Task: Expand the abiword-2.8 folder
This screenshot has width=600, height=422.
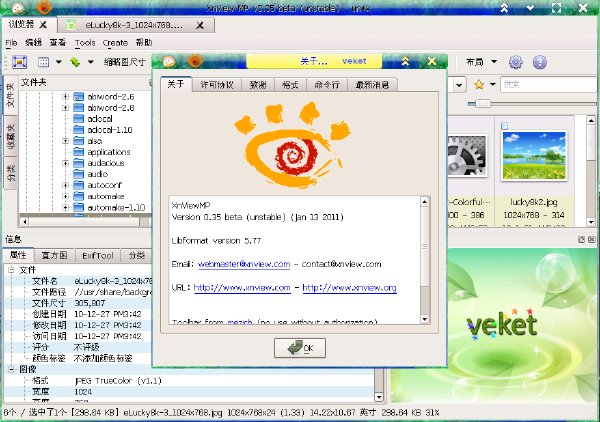Action: coord(65,108)
